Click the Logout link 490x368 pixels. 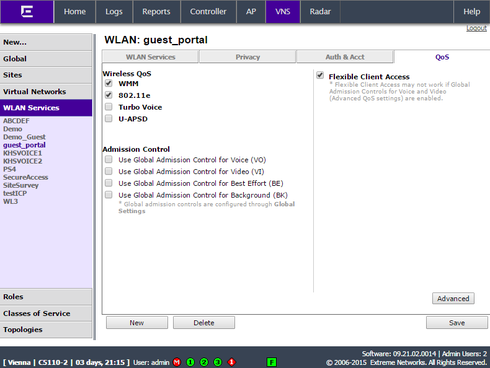pos(476,28)
